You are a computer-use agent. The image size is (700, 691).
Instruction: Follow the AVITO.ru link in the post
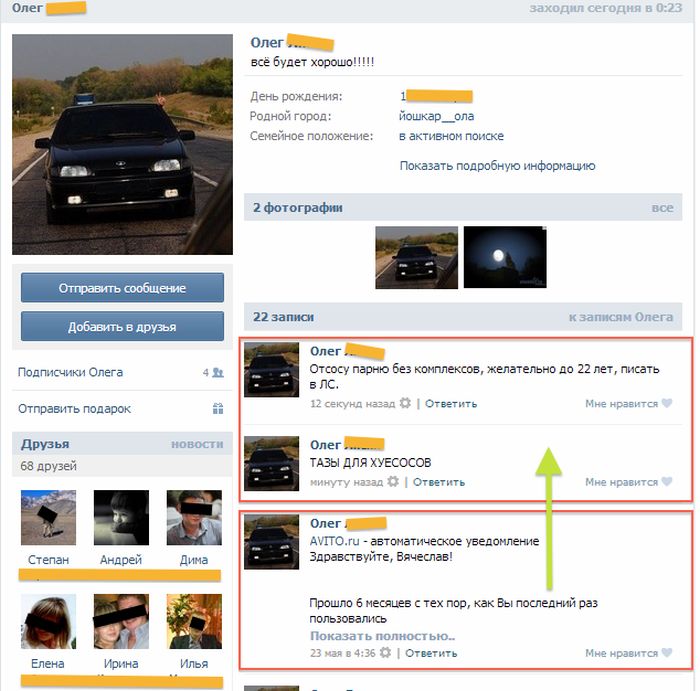pyautogui.click(x=334, y=541)
